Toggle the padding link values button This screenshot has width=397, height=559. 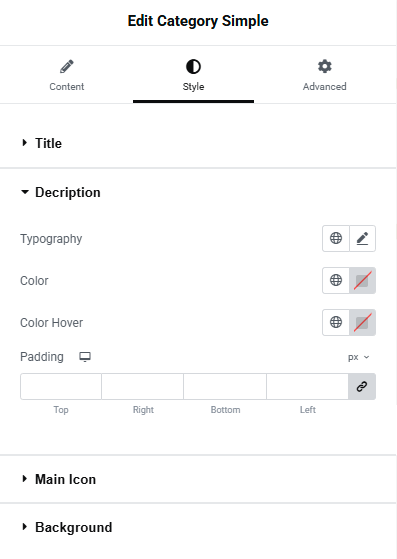point(362,386)
